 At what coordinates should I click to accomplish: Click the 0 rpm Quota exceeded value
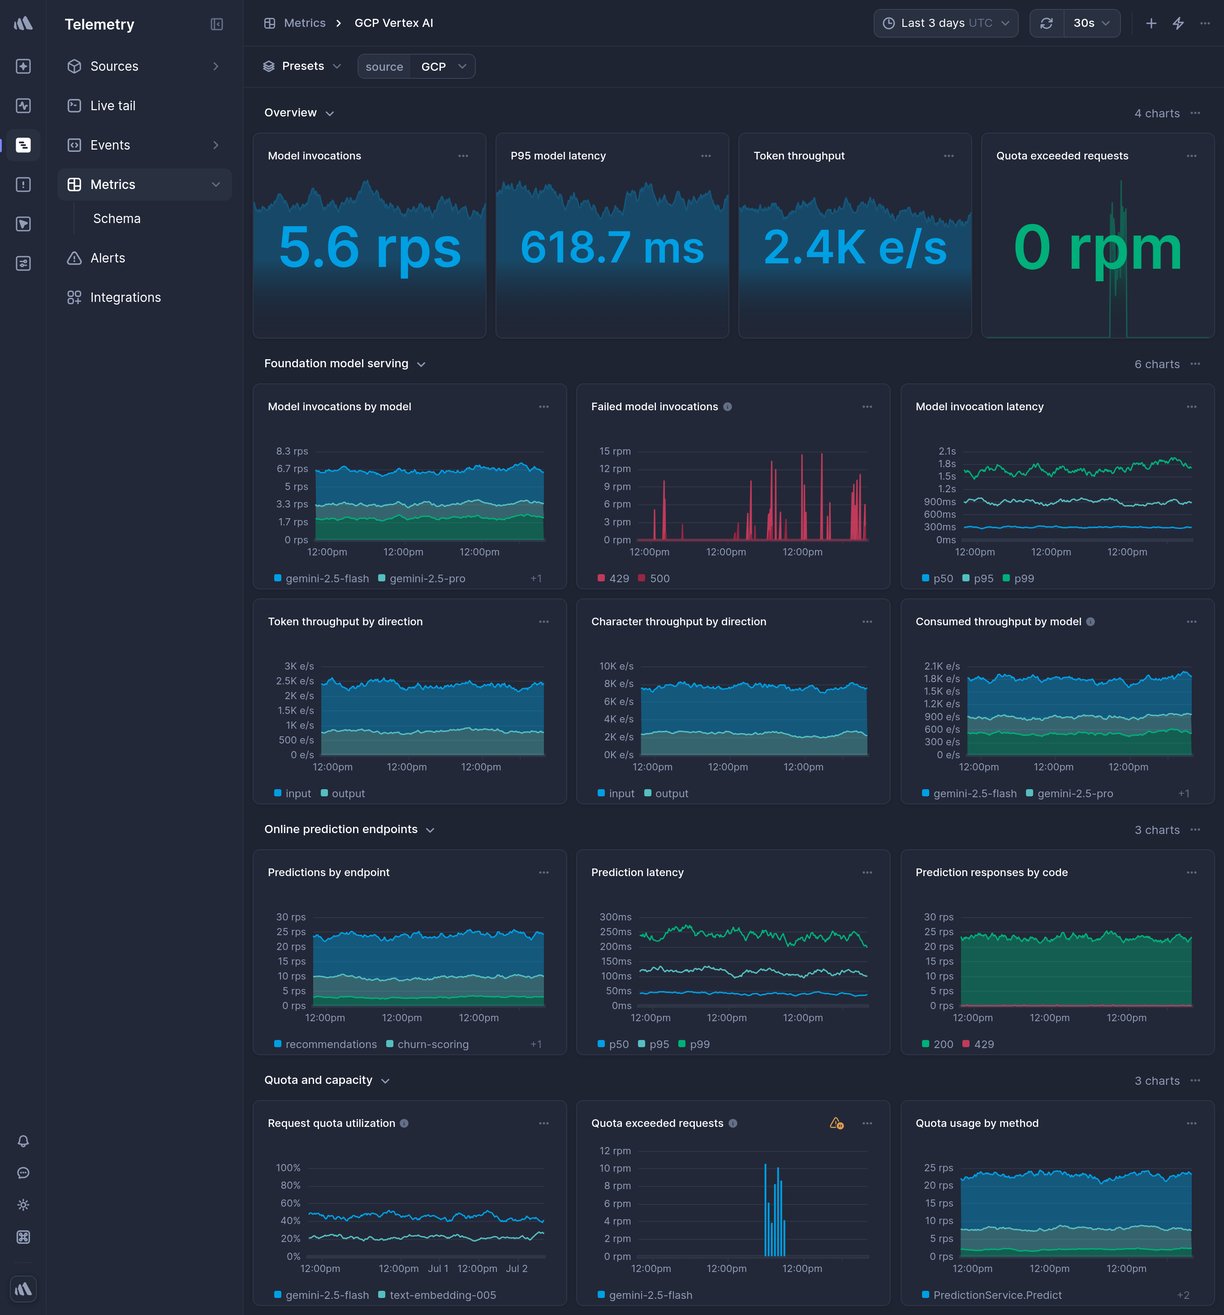pos(1098,247)
